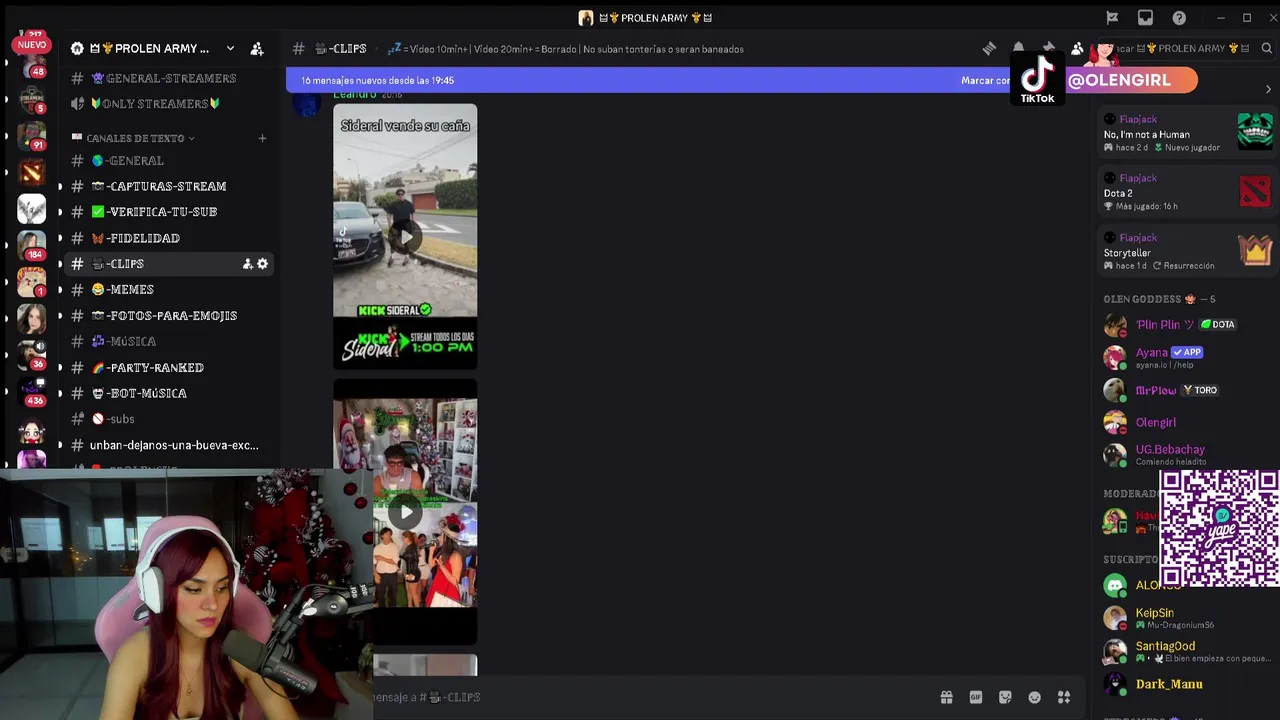1280x720 pixels.
Task: Open Flapjack's Dota 2 activity card
Action: pyautogui.click(x=1187, y=191)
